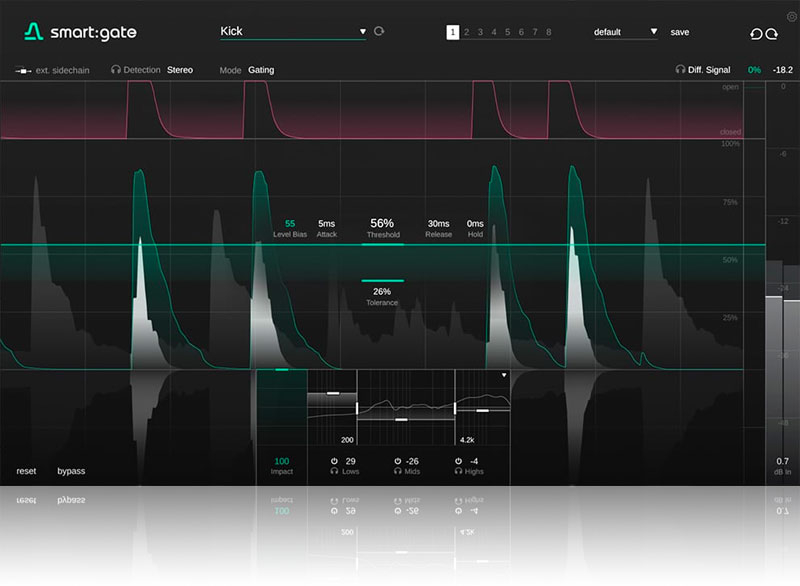Expand the frequency band panel arrow
The width and height of the screenshot is (800, 586).
pos(504,376)
